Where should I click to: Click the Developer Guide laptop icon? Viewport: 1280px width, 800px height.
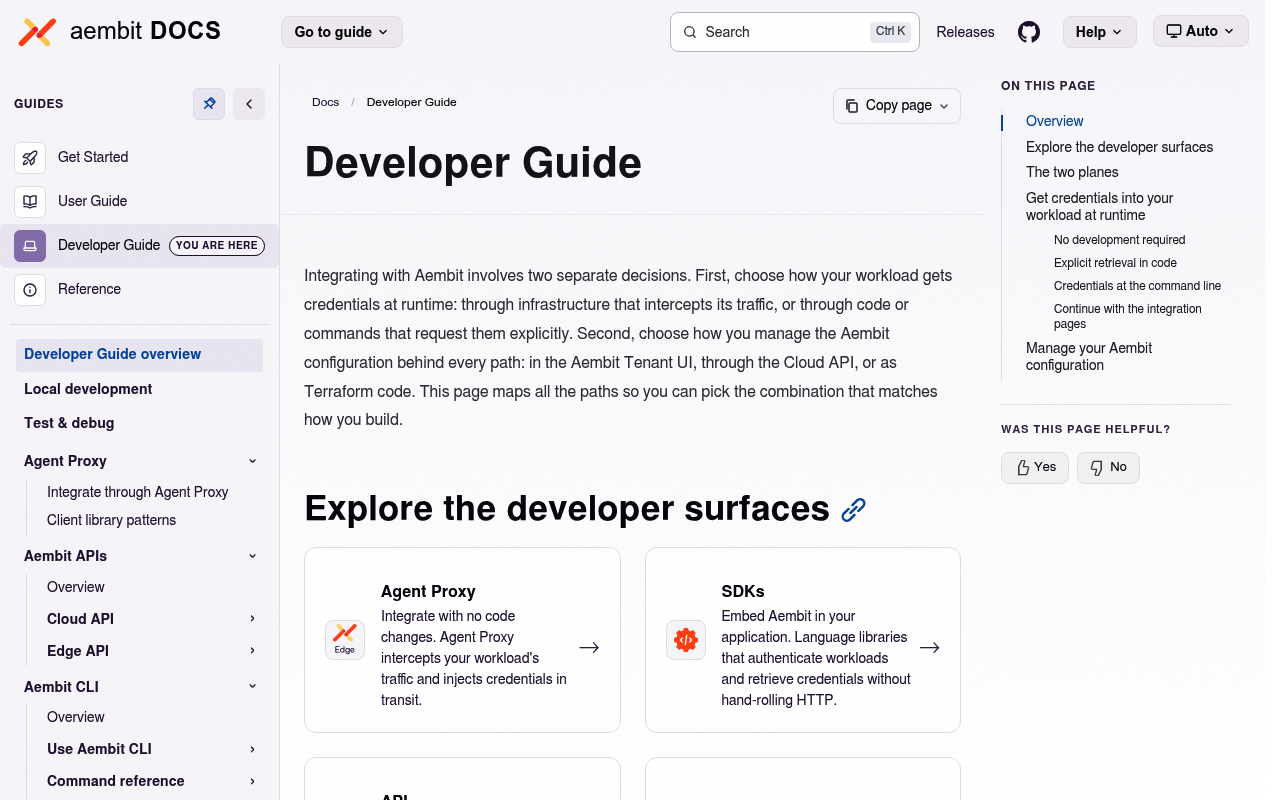point(30,245)
